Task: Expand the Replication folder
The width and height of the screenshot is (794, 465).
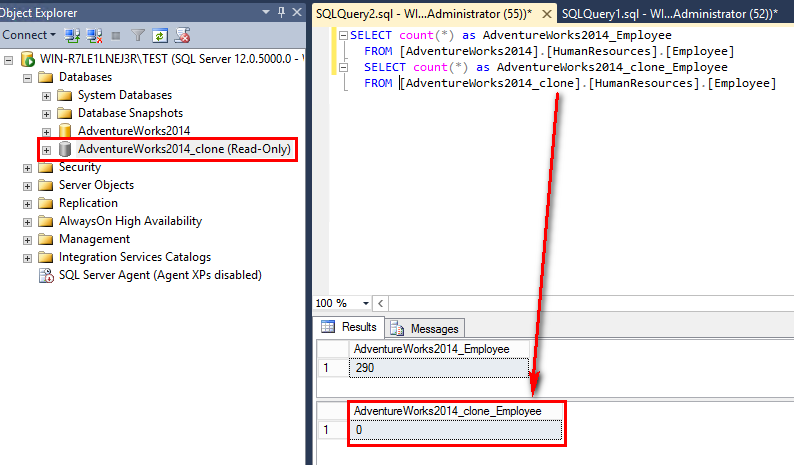Action: (x=27, y=204)
